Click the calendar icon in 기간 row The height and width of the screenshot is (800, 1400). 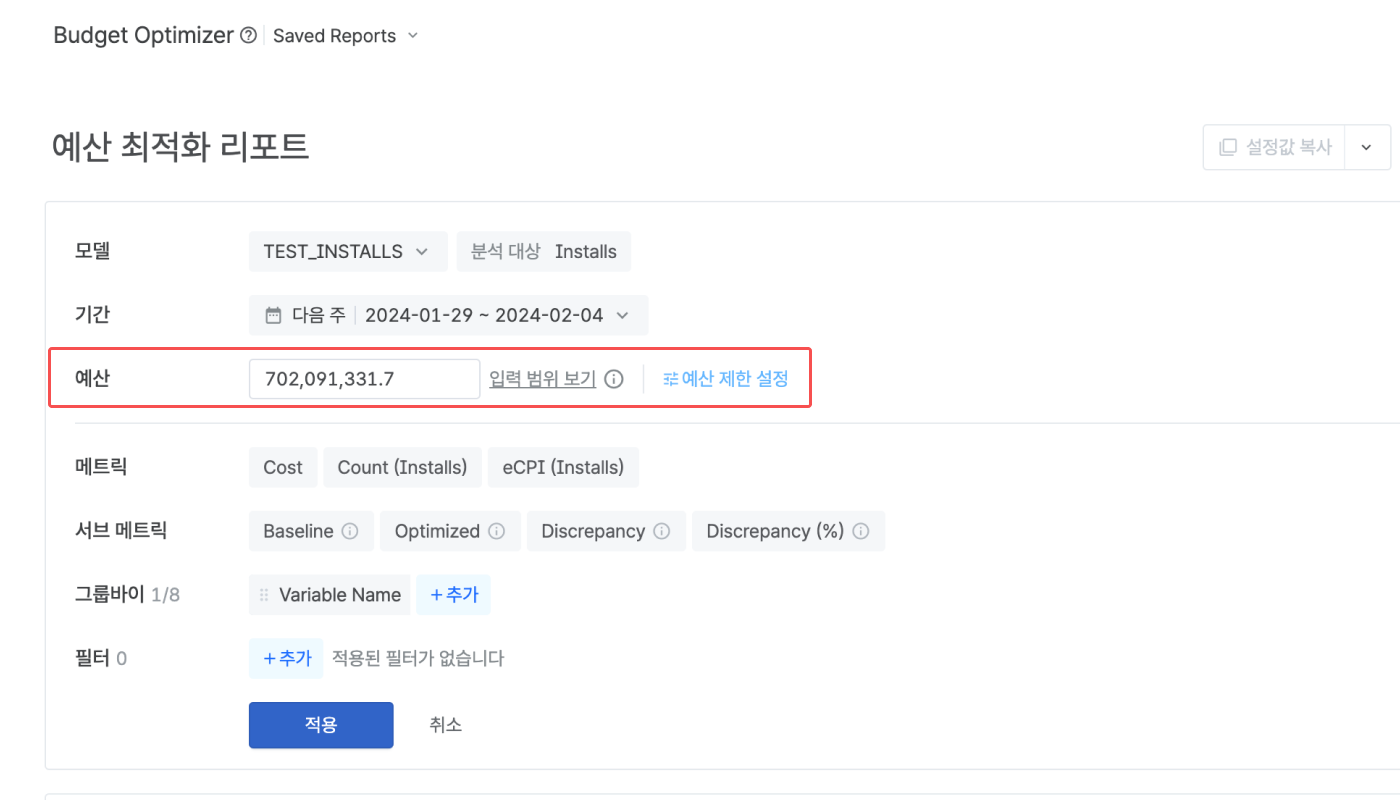(273, 315)
